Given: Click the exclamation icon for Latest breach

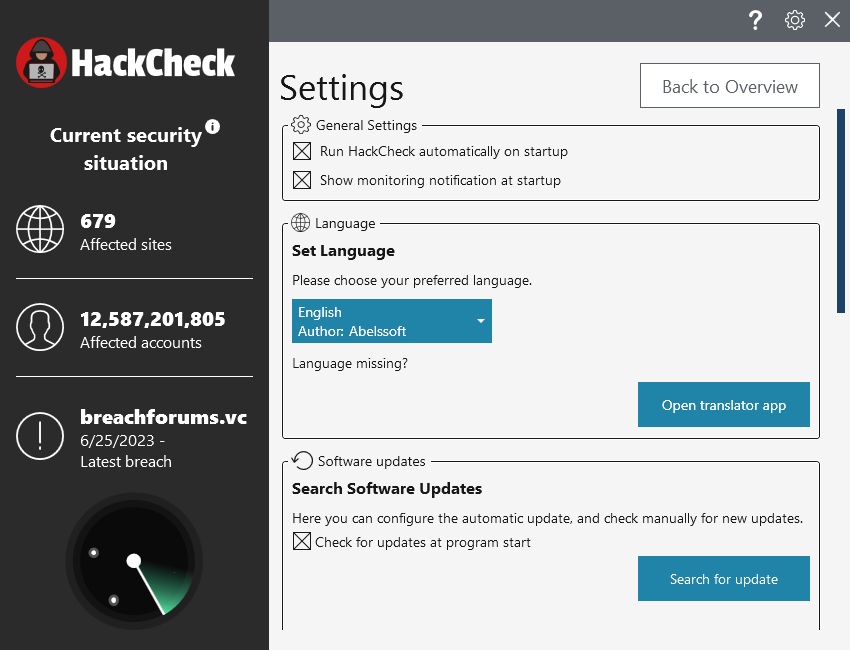Looking at the screenshot, I should coord(40,436).
